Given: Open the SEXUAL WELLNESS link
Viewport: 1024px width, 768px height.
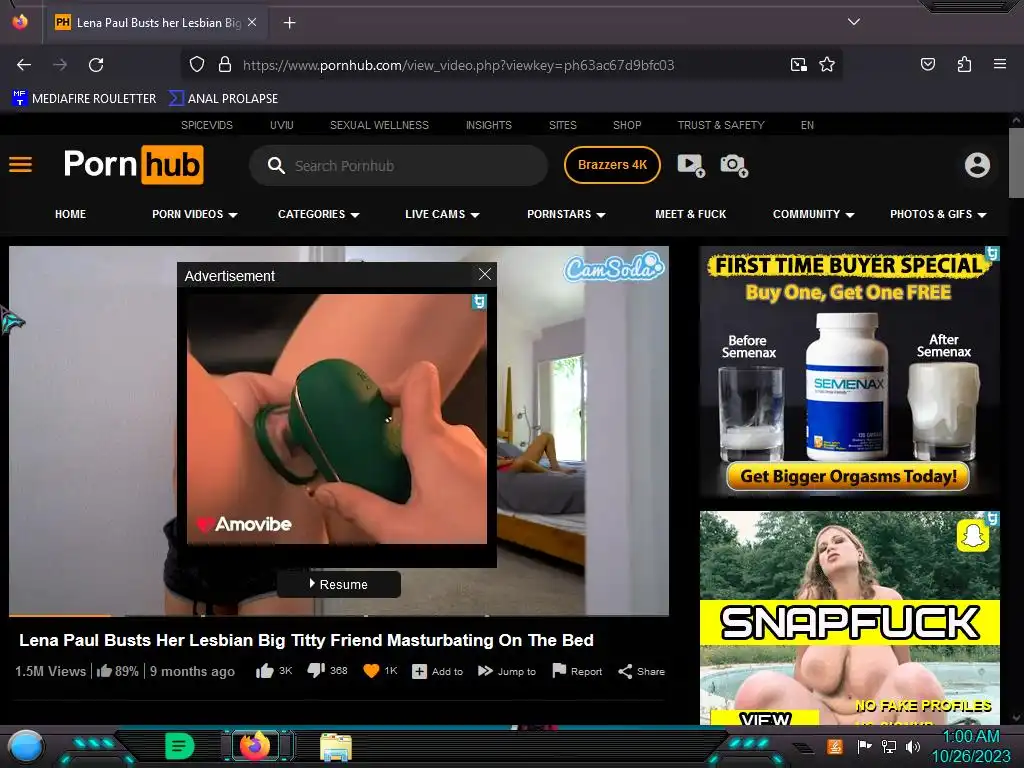Looking at the screenshot, I should 379,125.
